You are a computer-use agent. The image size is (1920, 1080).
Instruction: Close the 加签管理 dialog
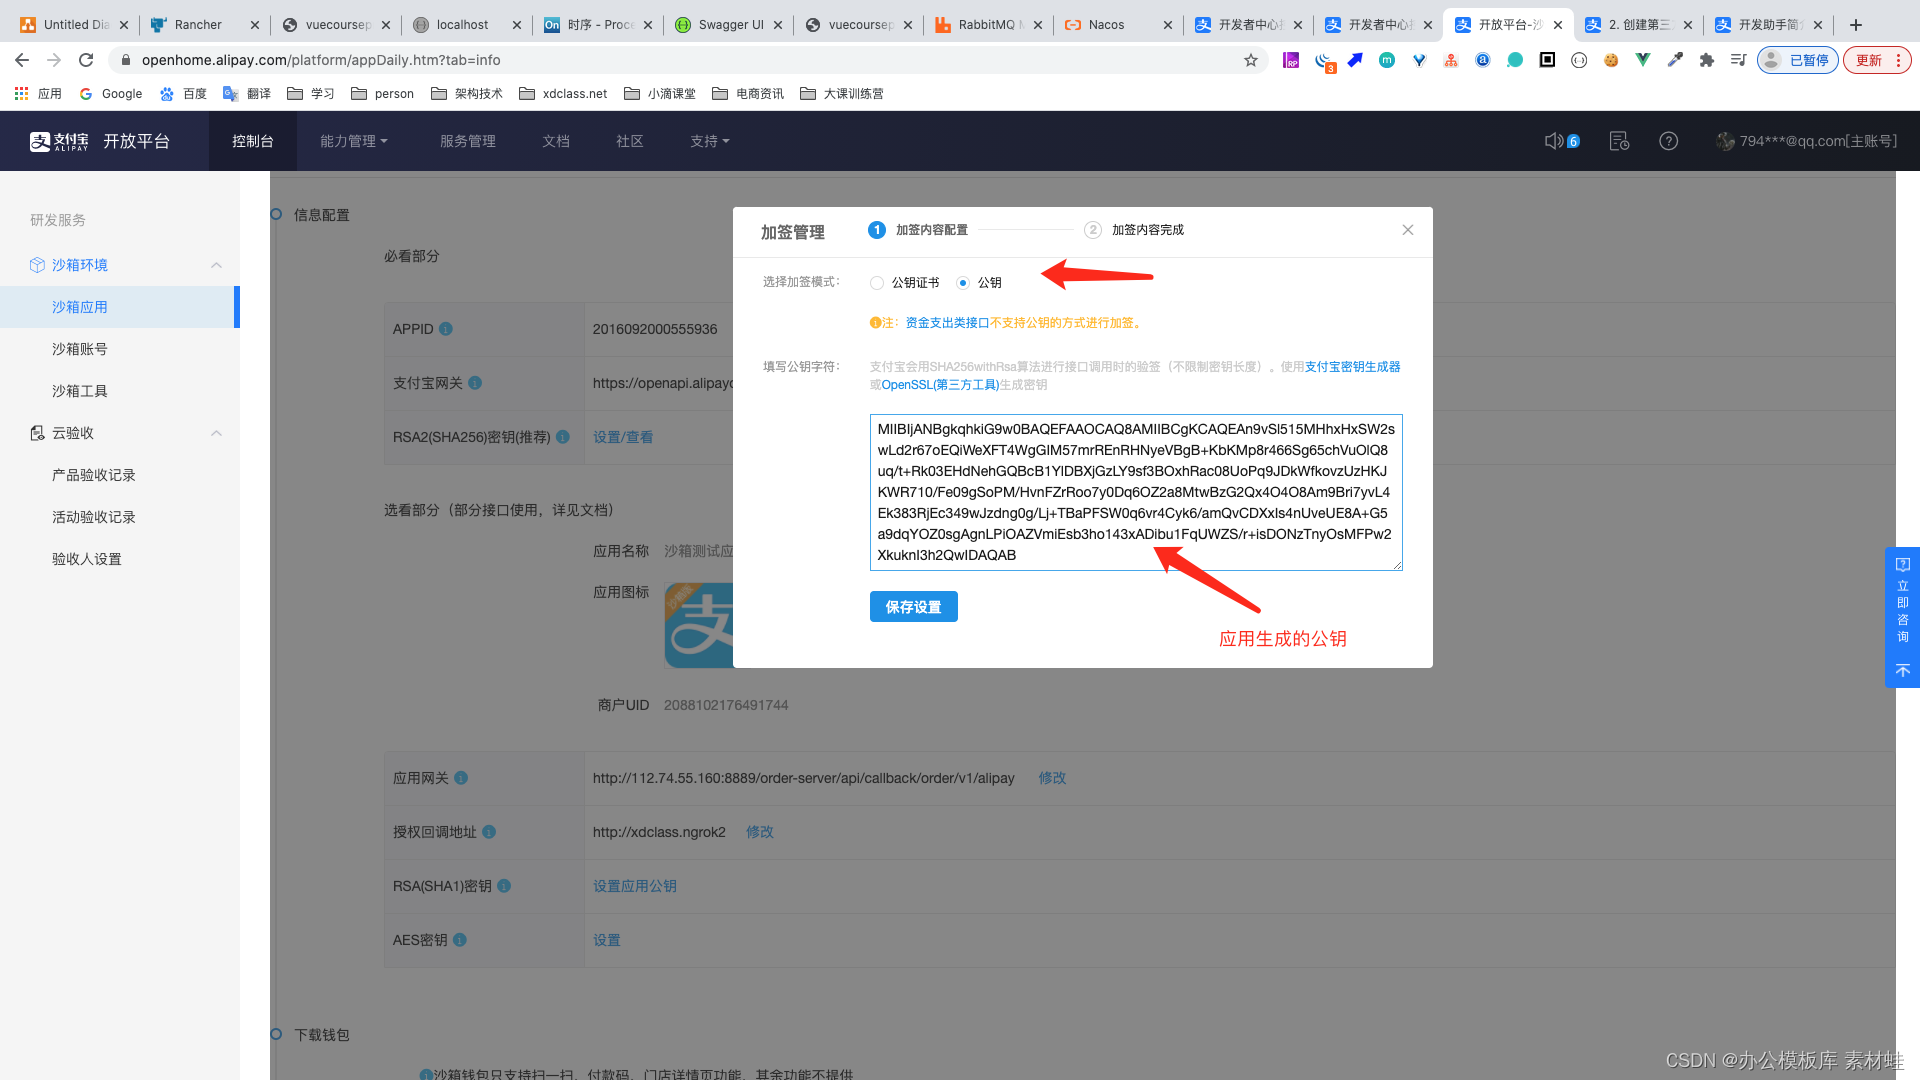(1407, 230)
